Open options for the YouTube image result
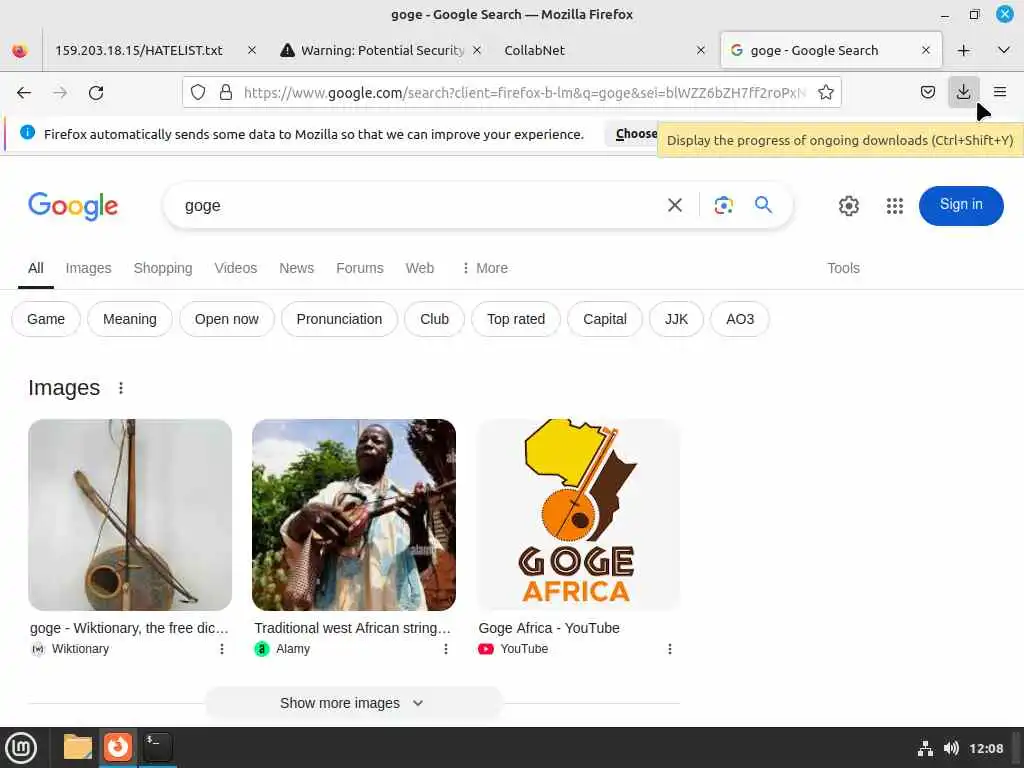Image resolution: width=1024 pixels, height=768 pixels. (x=669, y=648)
